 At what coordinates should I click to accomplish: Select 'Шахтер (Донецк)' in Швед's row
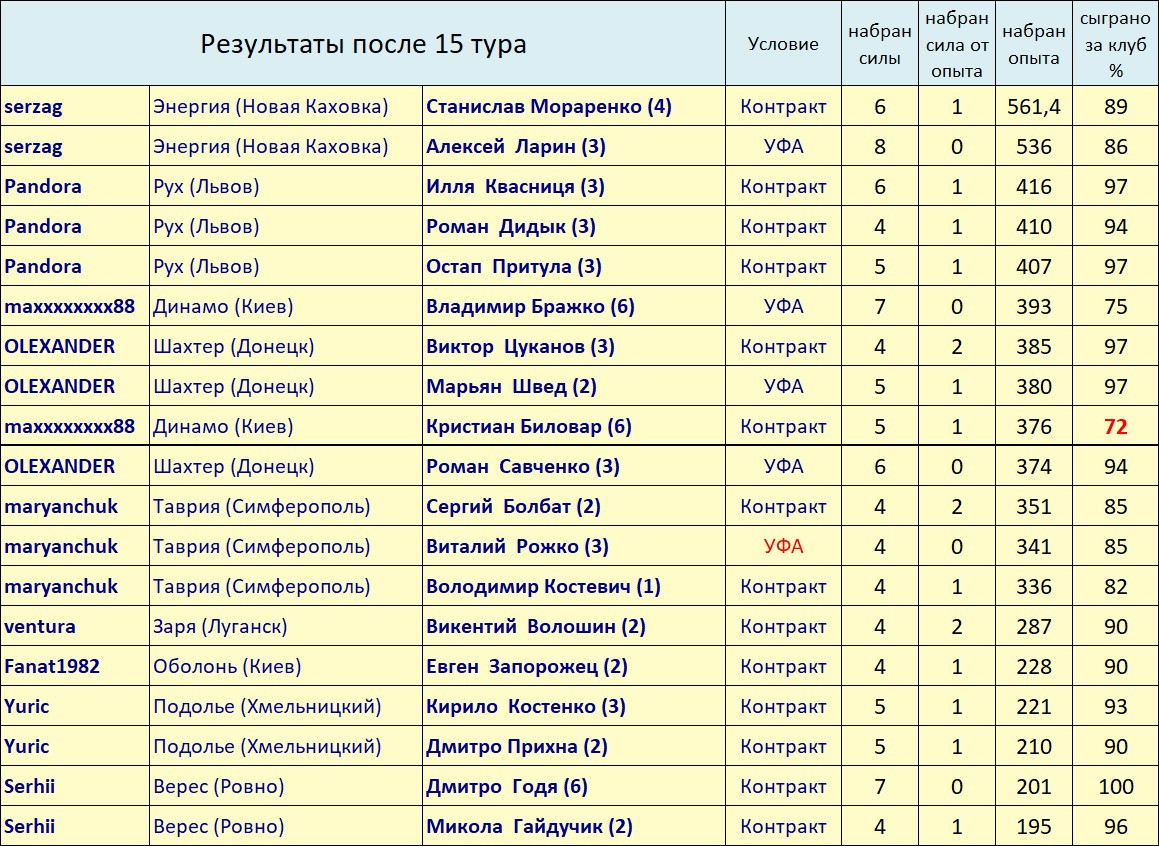point(234,386)
